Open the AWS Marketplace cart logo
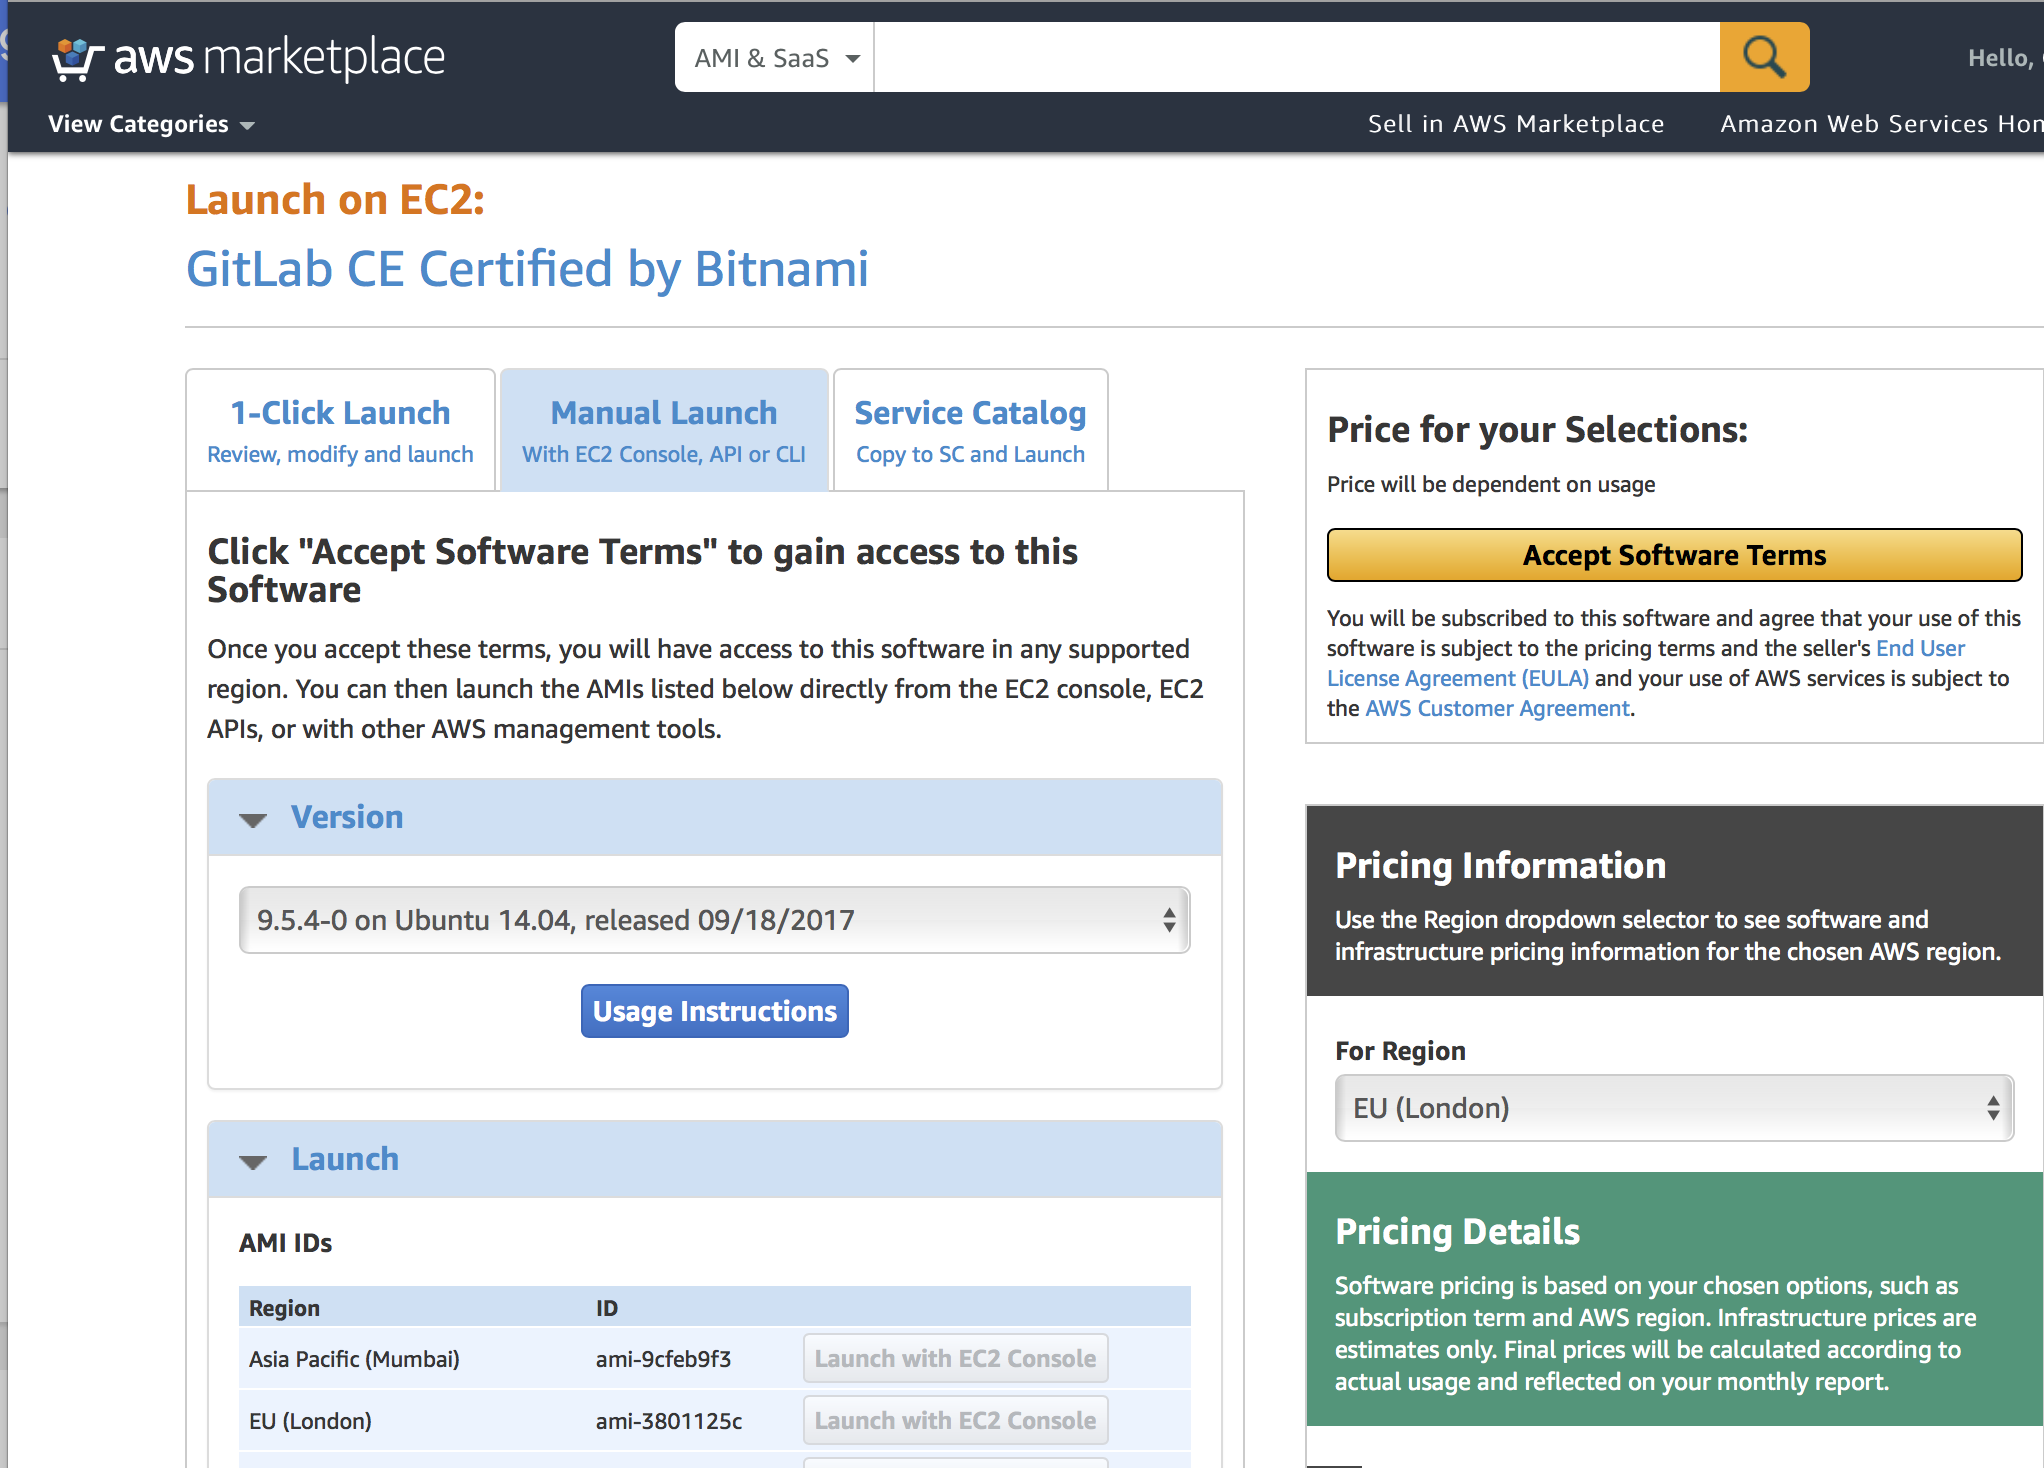Viewport: 2044px width, 1468px height. coord(248,58)
